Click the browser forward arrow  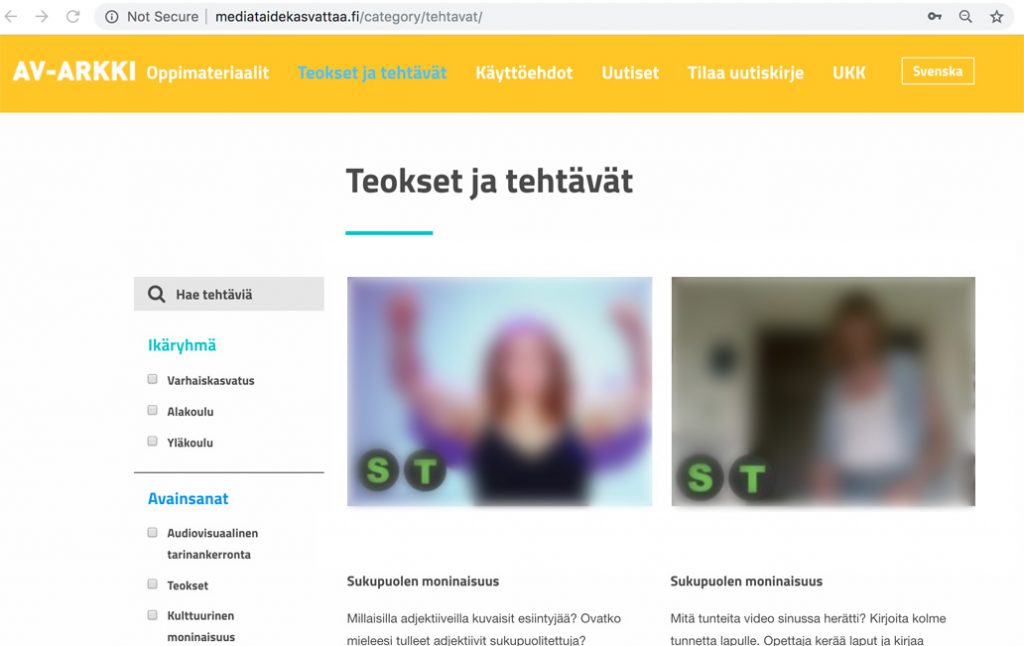coord(42,16)
